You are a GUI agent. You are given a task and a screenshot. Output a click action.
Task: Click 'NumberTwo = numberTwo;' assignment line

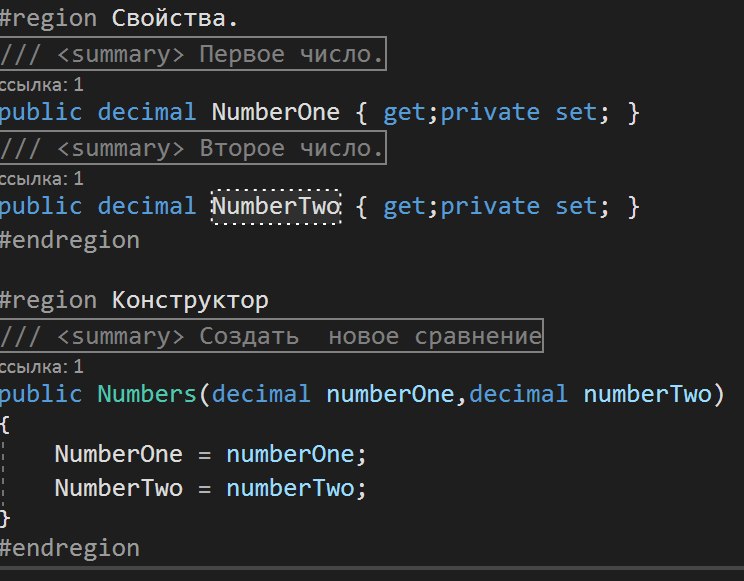pyautogui.click(x=211, y=488)
